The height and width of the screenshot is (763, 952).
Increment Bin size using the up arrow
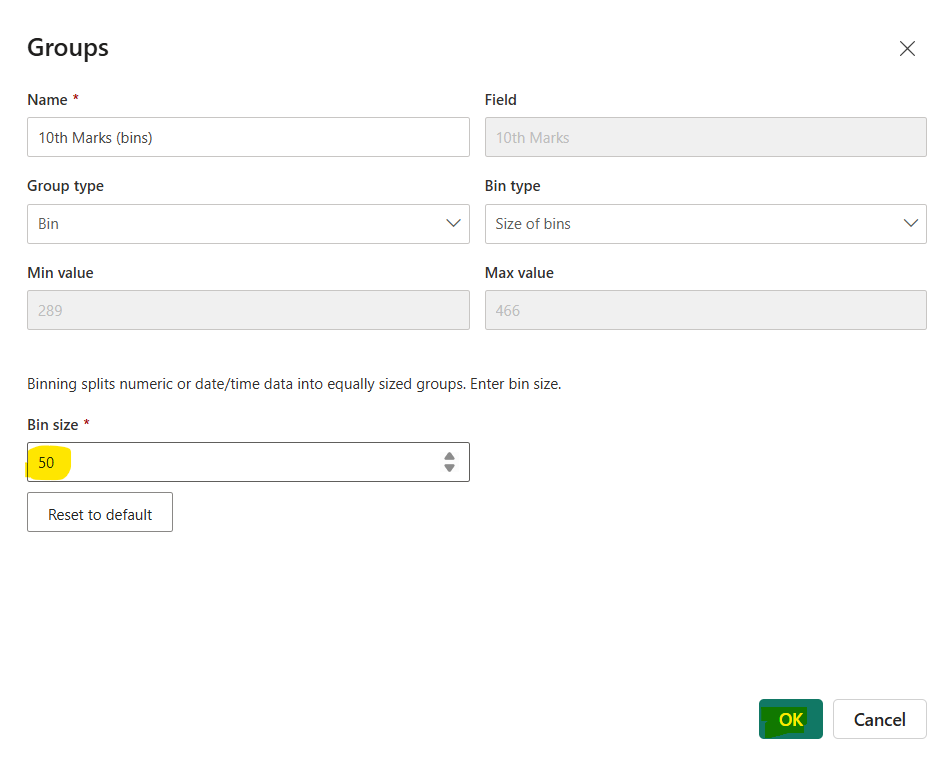pos(449,456)
